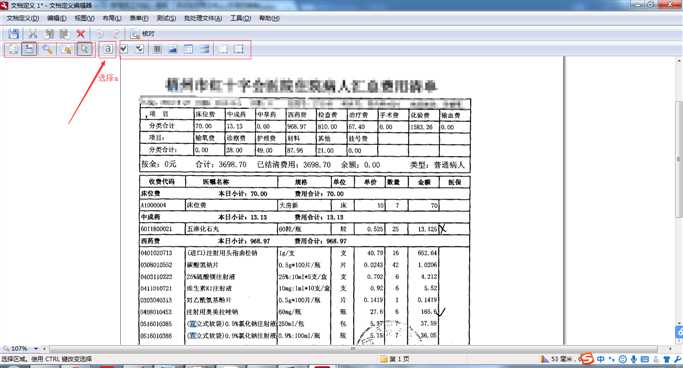Click the 五淋化石丸 item name cell
Image resolution: width=683 pixels, height=368 pixels.
click(x=203, y=229)
